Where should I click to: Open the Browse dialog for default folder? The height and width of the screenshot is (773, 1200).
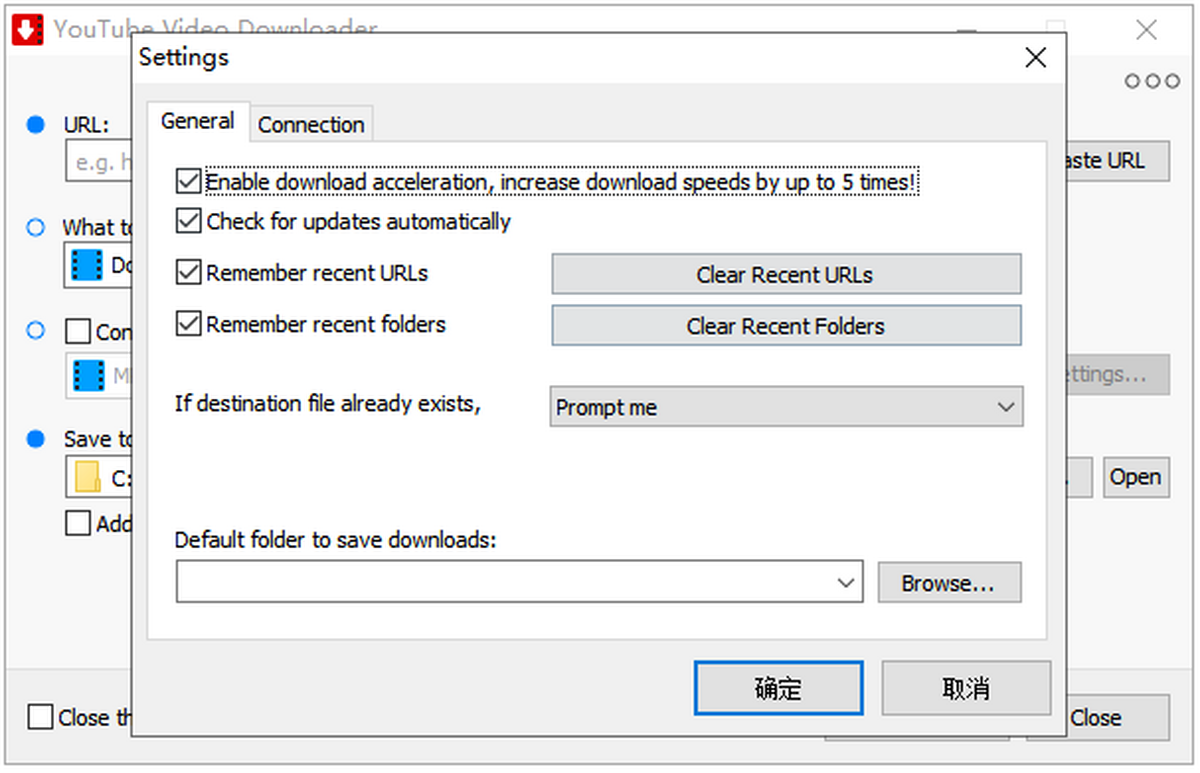click(x=949, y=582)
